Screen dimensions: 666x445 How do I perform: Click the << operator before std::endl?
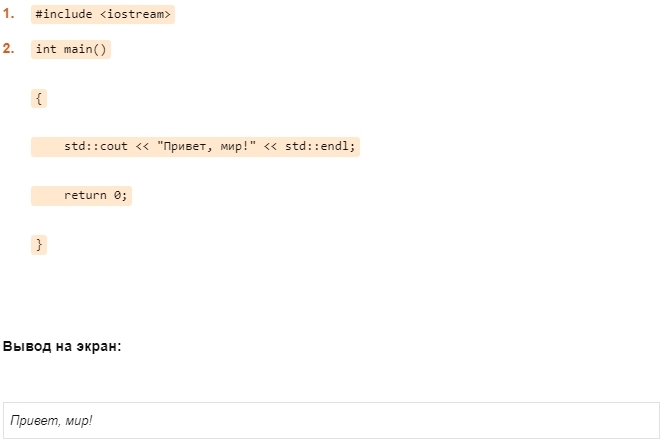[270, 146]
